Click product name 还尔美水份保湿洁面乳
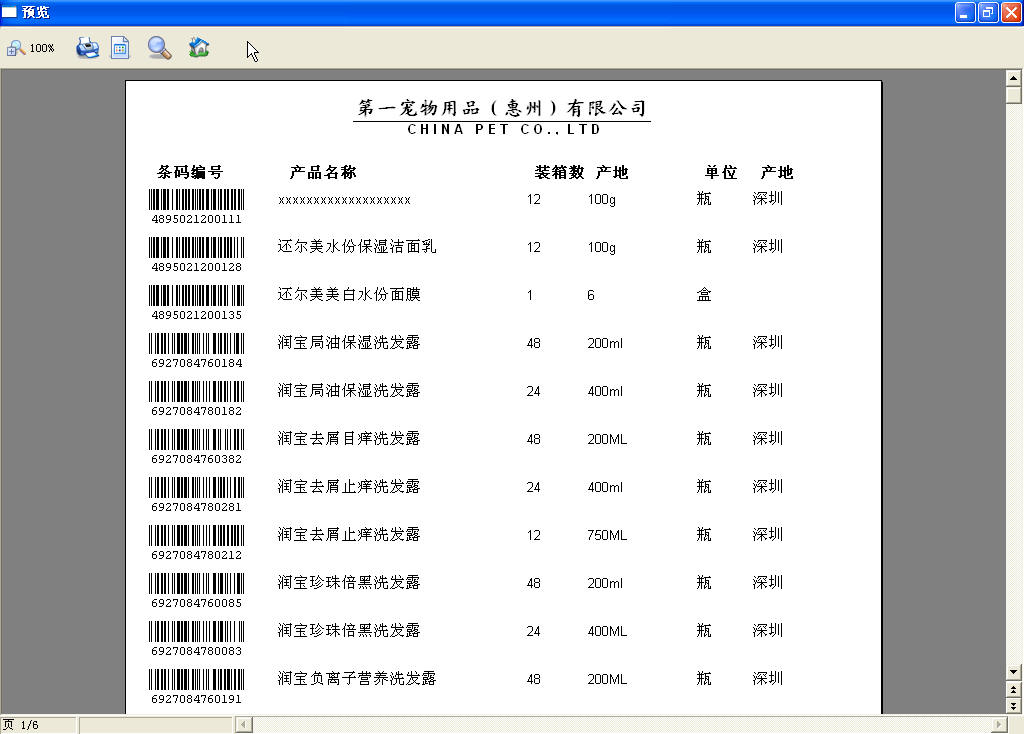The image size is (1024, 734). click(x=357, y=246)
